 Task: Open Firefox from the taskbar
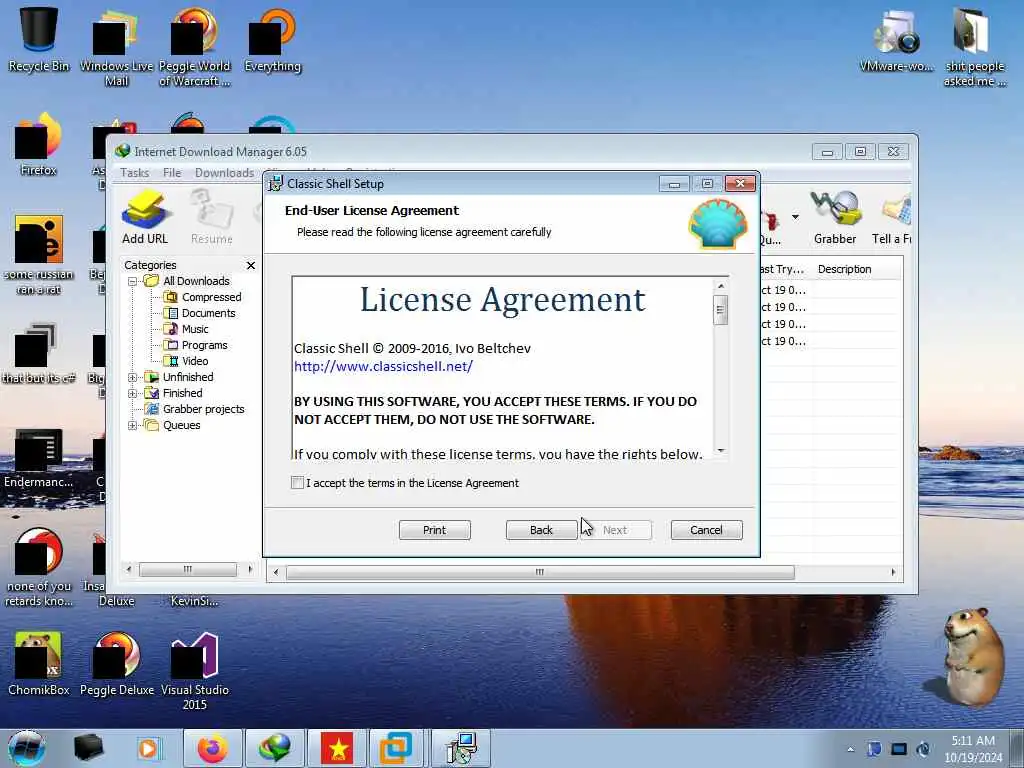click(x=212, y=748)
